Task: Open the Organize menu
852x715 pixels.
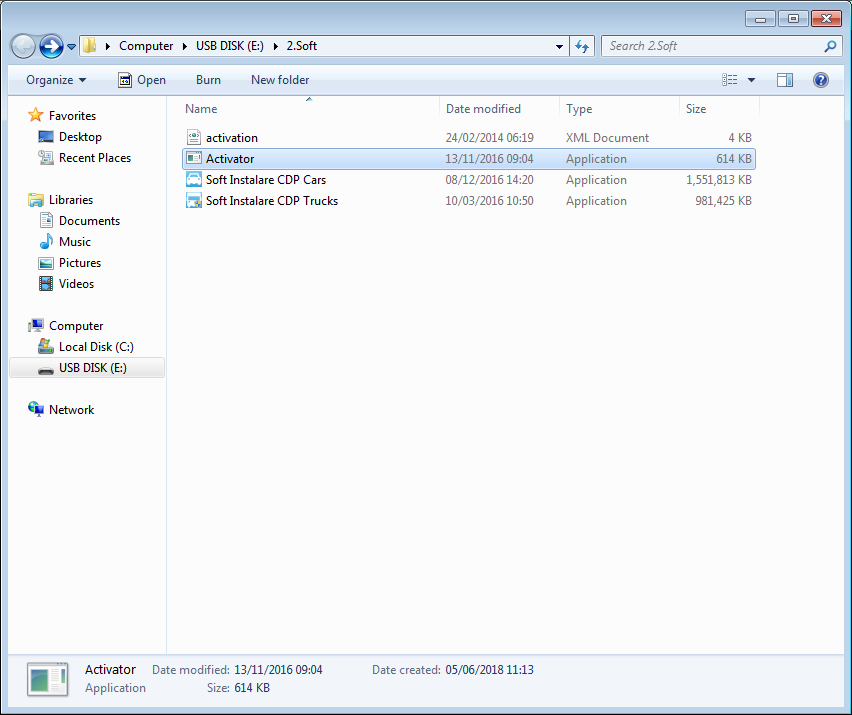Action: (x=56, y=80)
